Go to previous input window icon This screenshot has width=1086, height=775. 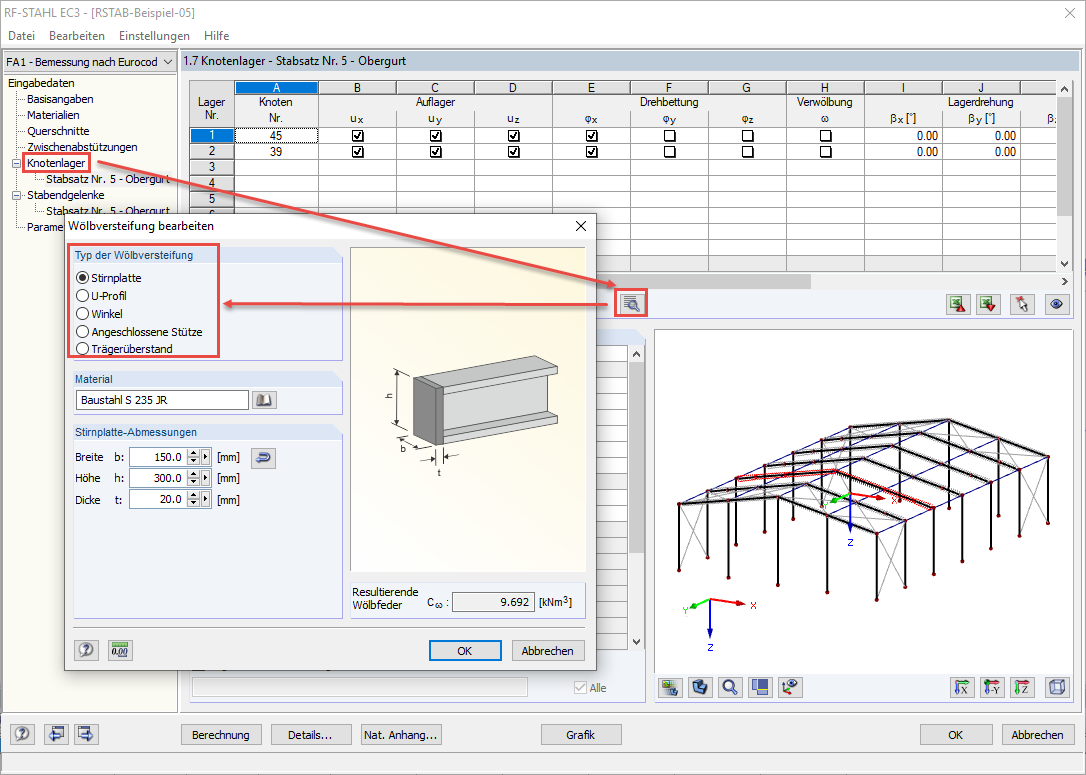56,733
